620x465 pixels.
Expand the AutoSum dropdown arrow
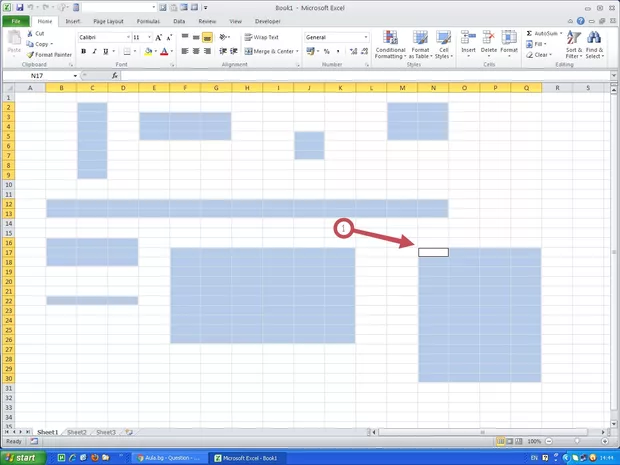point(561,34)
